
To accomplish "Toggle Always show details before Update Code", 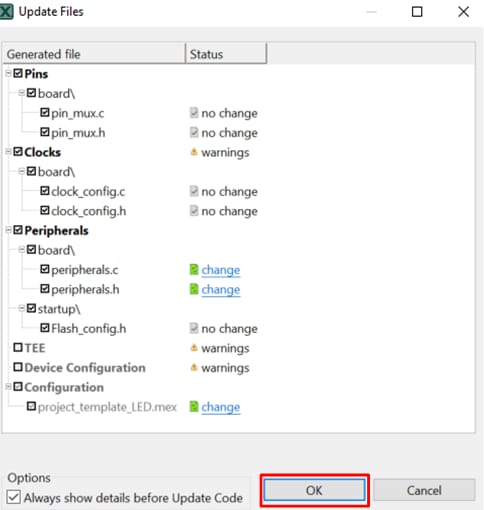I will [x=14, y=497].
